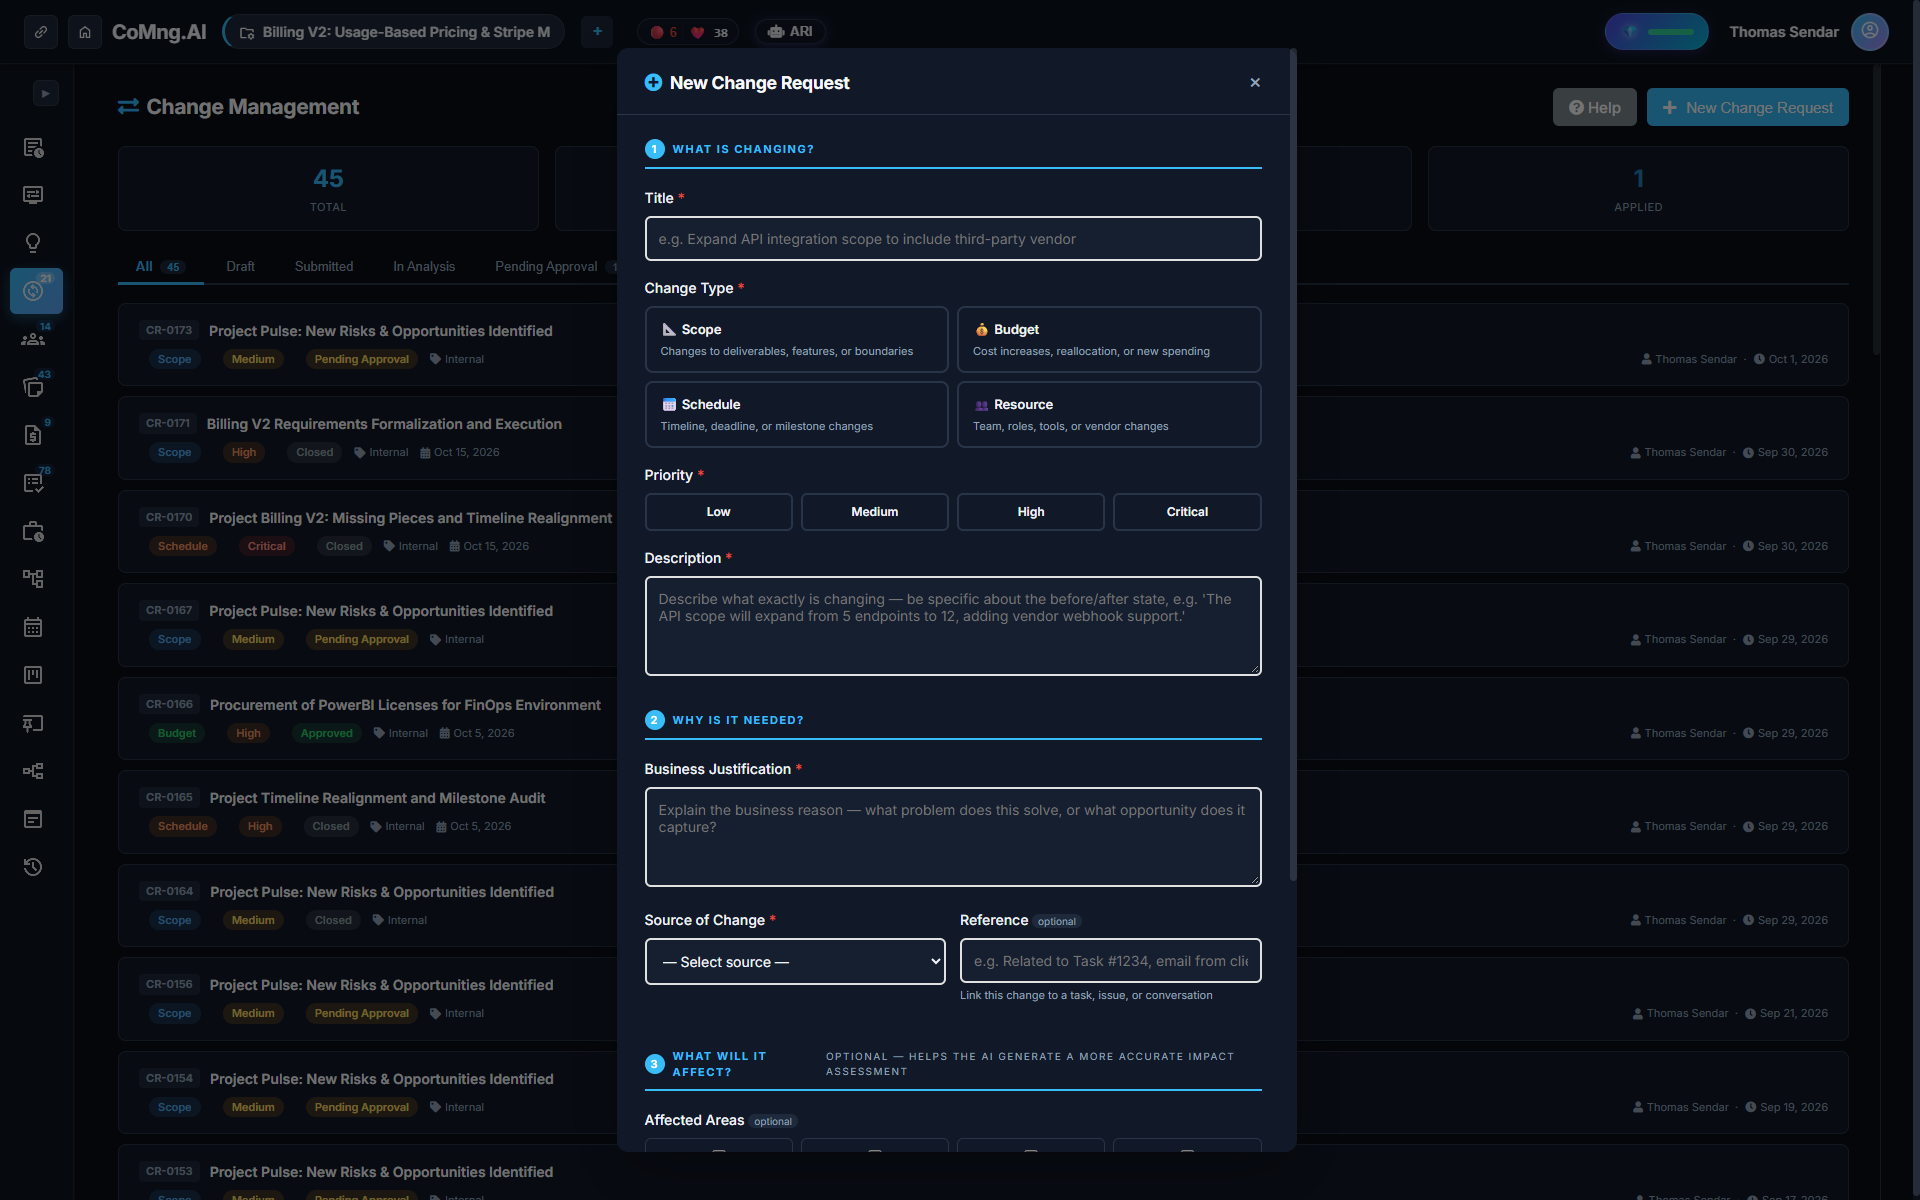The image size is (1920, 1200).
Task: Open the sidebar lightbulb ideas icon
Action: click(x=33, y=243)
